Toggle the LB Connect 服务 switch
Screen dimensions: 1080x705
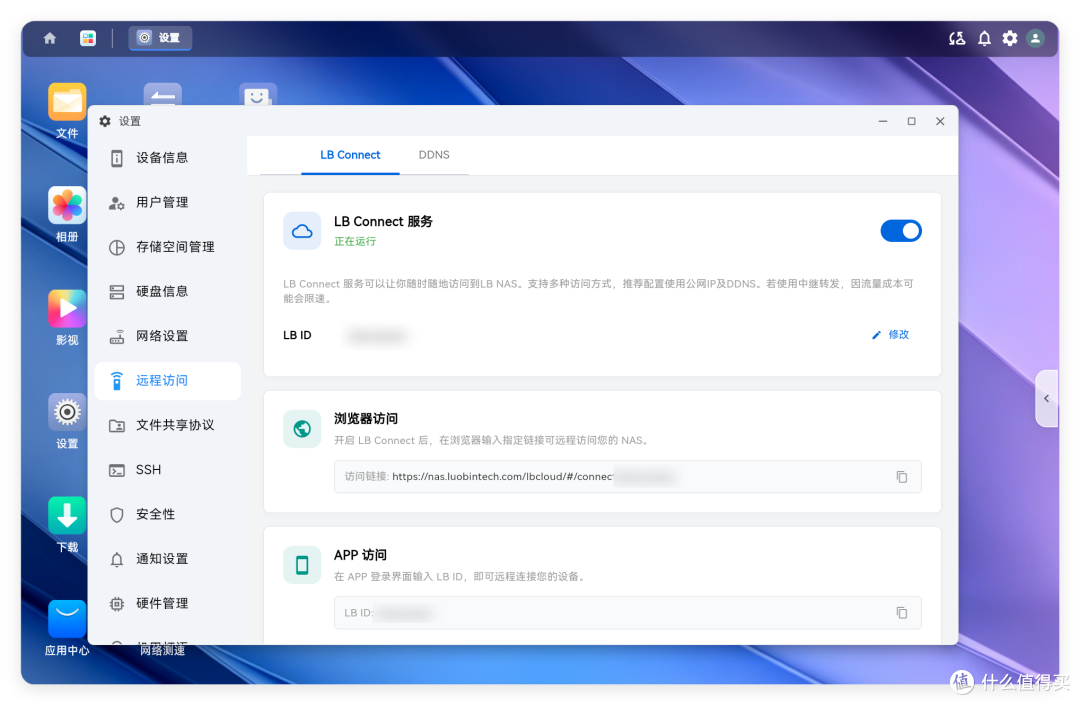[900, 231]
